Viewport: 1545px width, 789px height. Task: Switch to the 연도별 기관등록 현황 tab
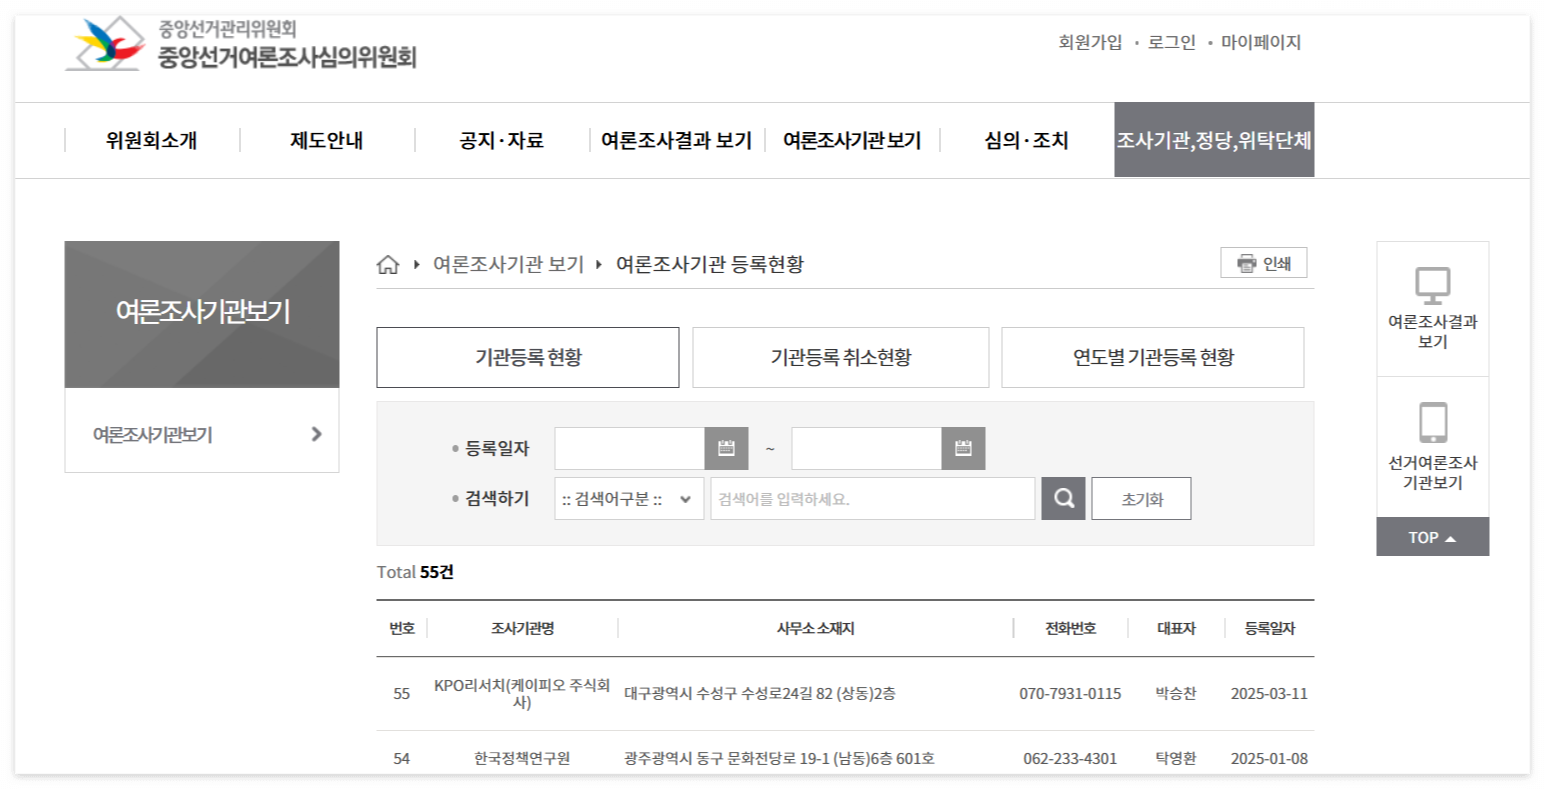[1152, 357]
